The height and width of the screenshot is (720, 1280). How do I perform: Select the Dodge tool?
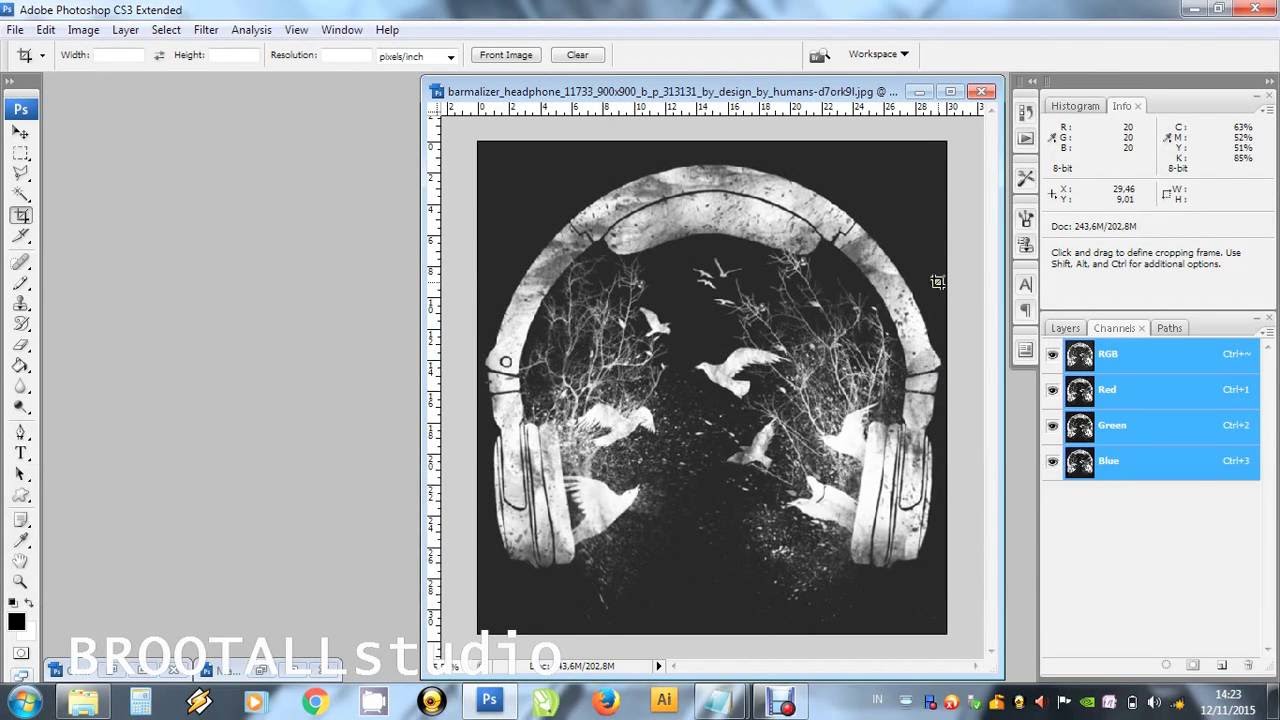point(21,407)
